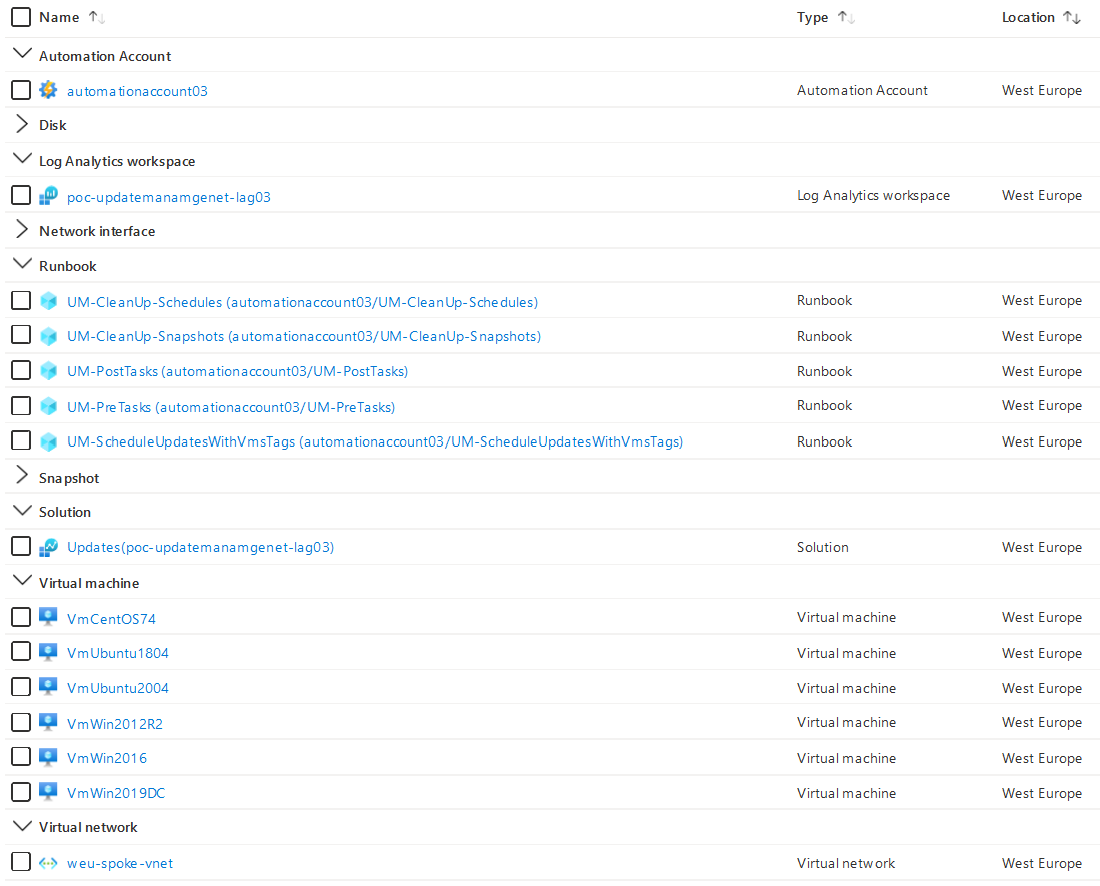Click the Updates solution icon
Image resolution: width=1100 pixels, height=886 pixels.
(48, 547)
